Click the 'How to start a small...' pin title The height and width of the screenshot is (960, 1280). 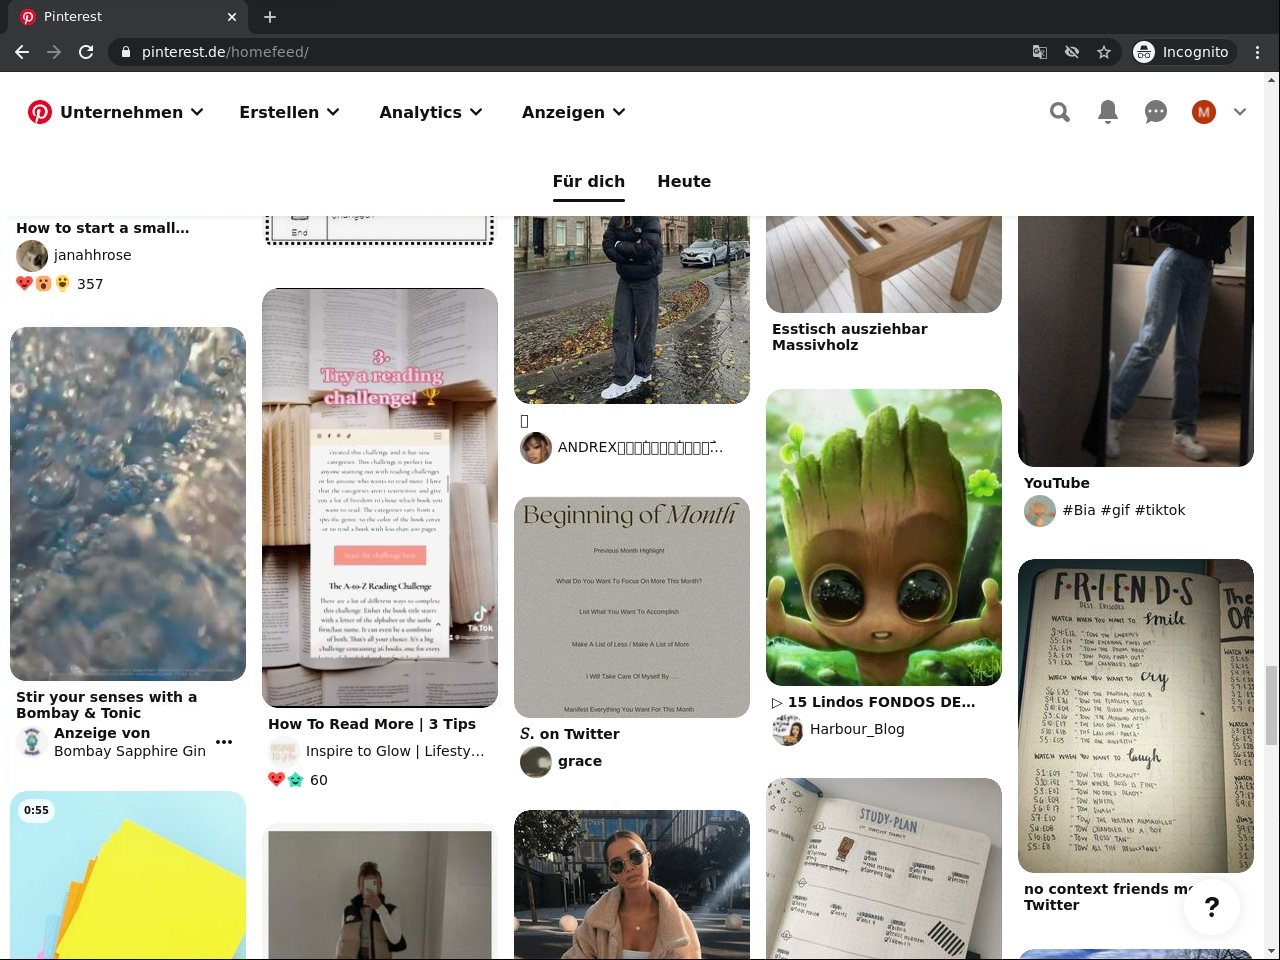(103, 228)
